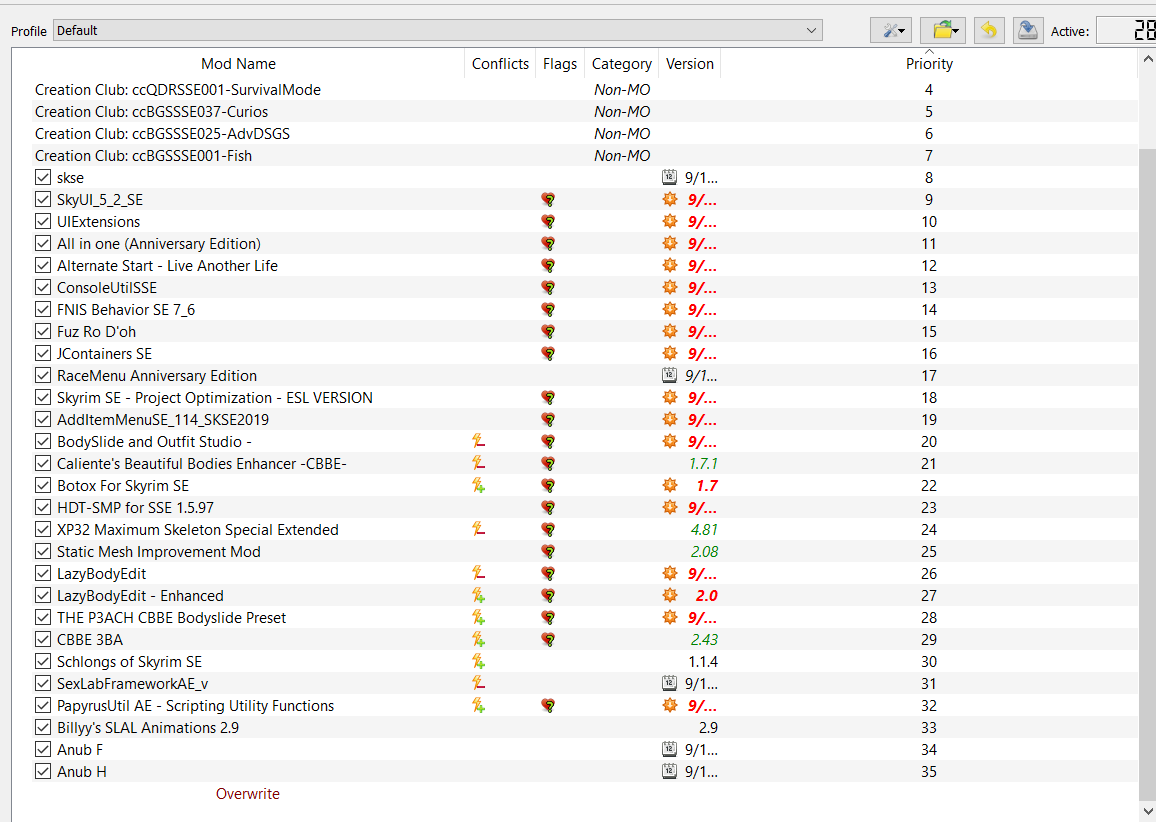The width and height of the screenshot is (1156, 822).
Task: Click version 2.43 for CBBE 3BA
Action: pyautogui.click(x=704, y=640)
